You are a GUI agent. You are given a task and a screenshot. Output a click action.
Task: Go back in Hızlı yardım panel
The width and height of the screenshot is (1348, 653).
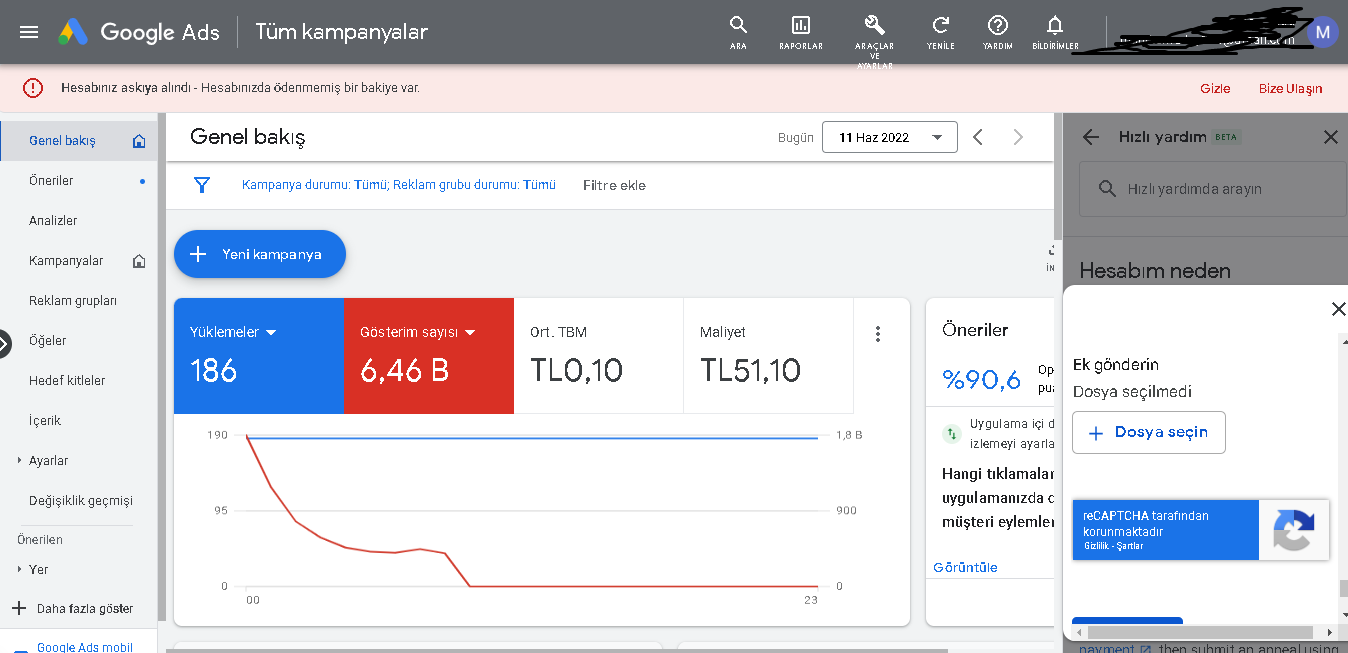tap(1091, 137)
